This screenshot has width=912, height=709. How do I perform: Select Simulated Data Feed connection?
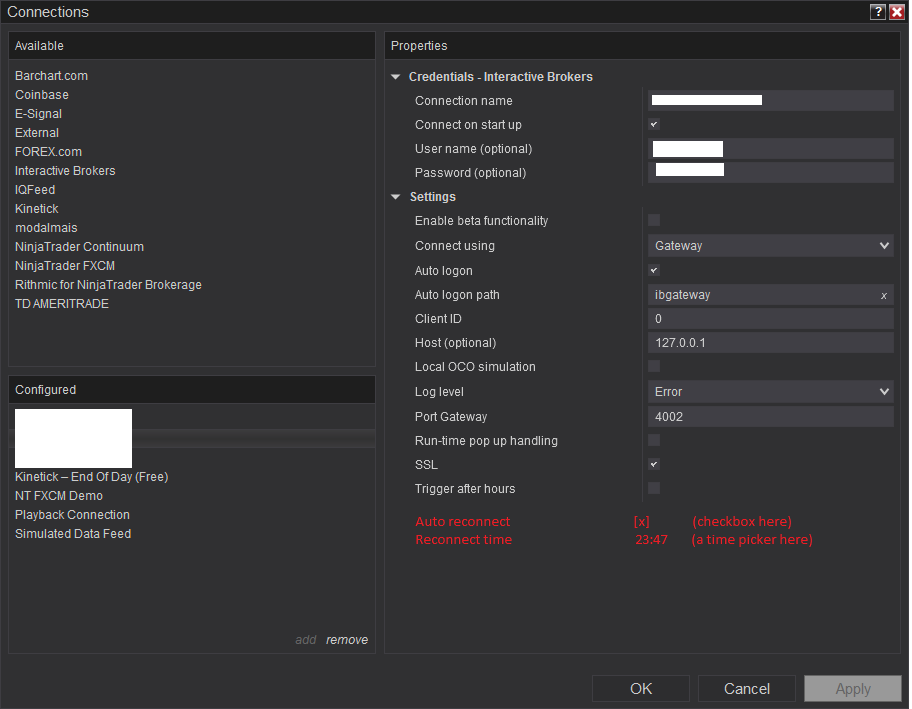[73, 534]
